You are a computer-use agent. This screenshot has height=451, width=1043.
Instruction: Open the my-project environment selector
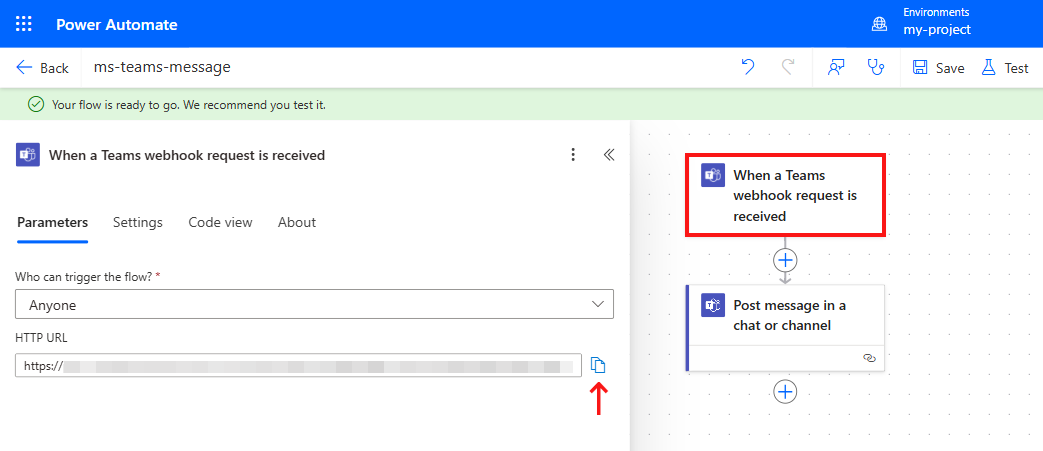point(937,21)
